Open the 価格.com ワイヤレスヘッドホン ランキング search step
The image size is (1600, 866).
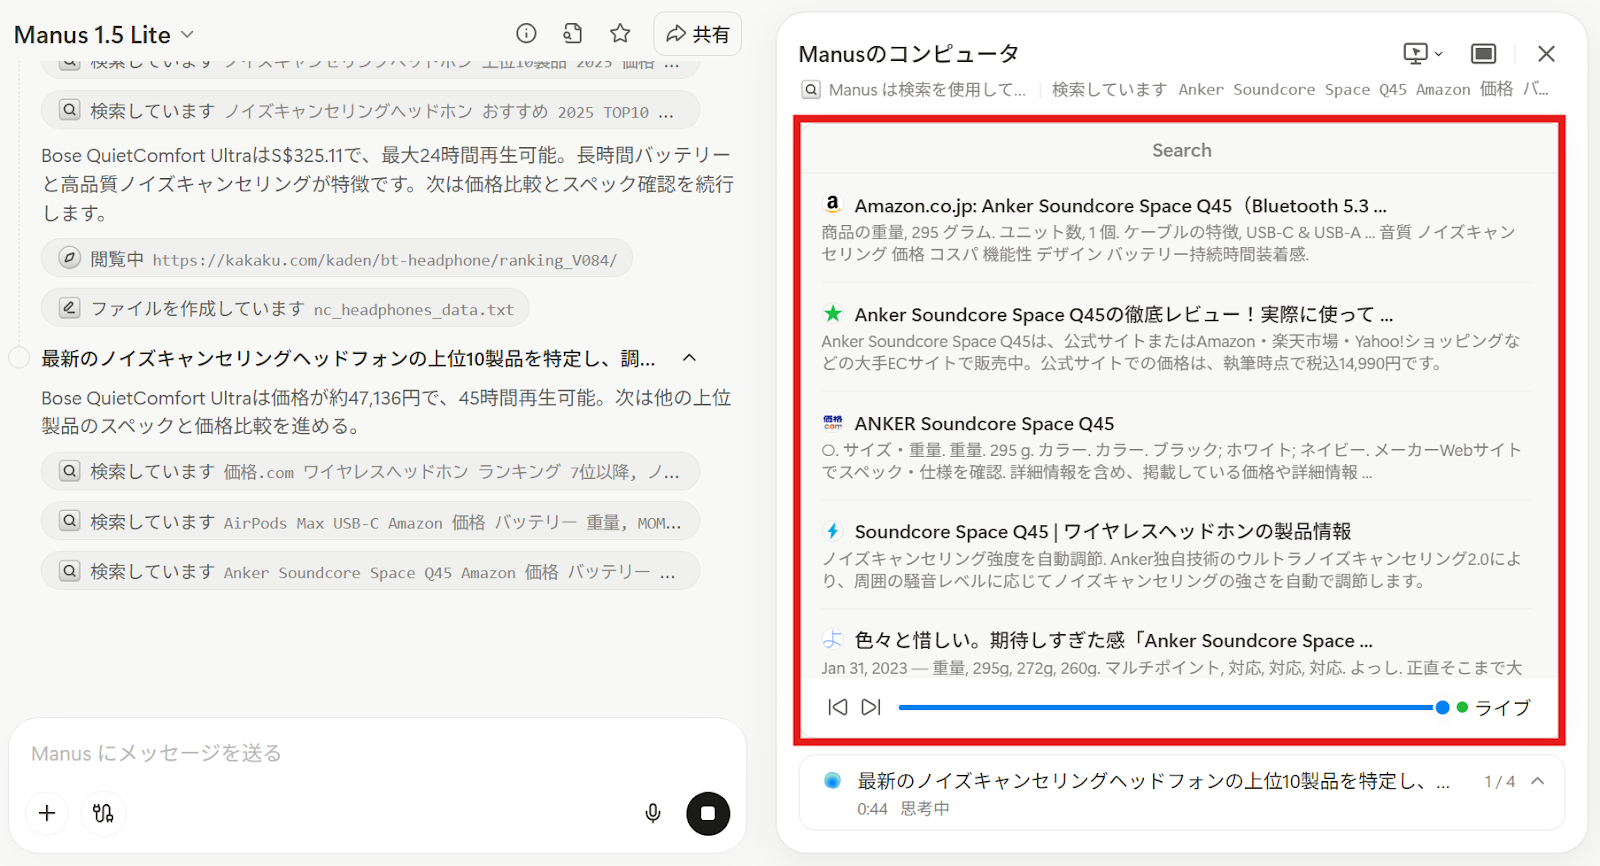pyautogui.click(x=370, y=471)
